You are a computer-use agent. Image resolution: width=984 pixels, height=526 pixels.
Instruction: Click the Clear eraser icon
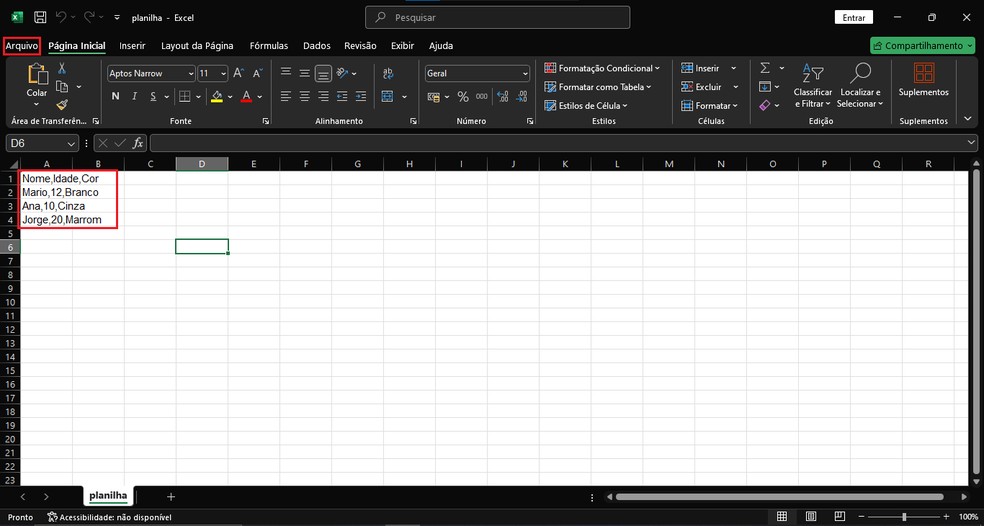tap(765, 105)
